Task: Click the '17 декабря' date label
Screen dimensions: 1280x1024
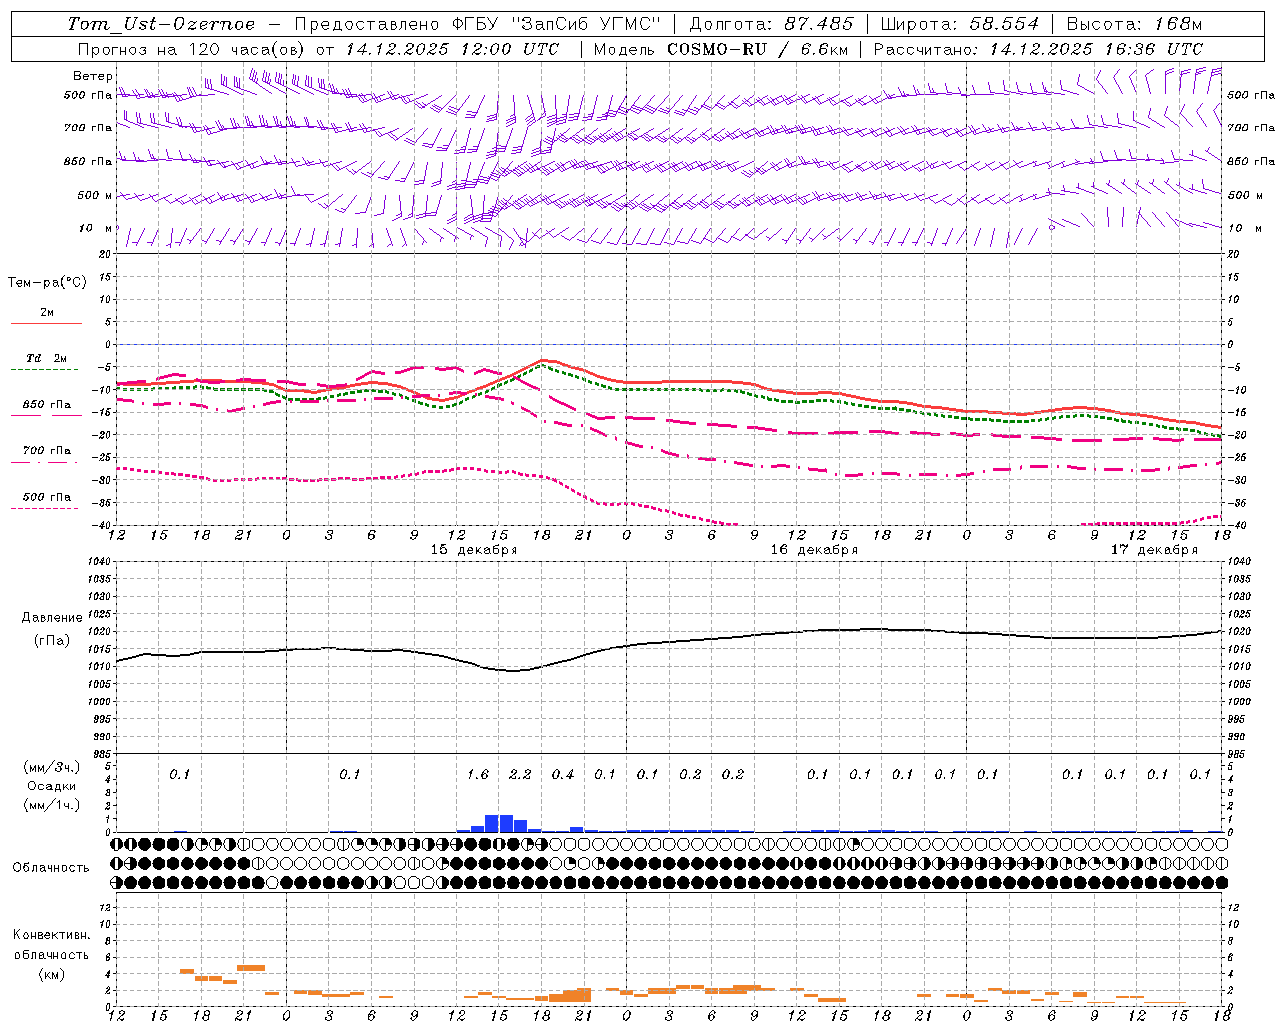Action: click(x=1154, y=550)
